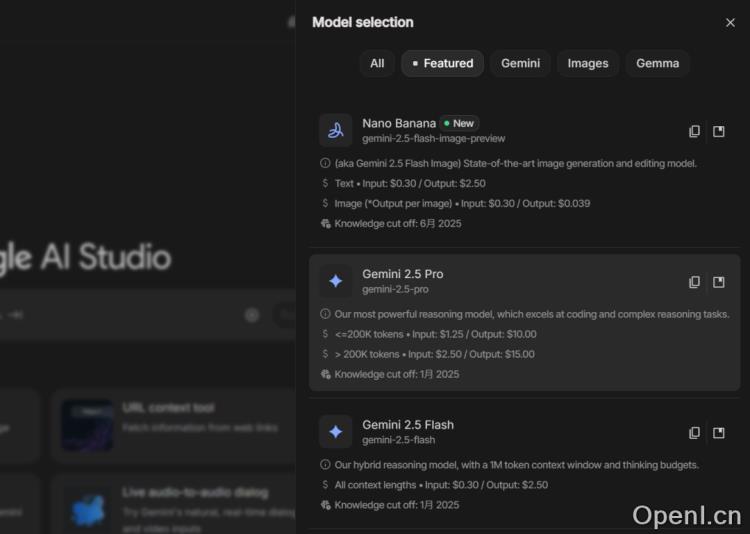
Task: Click the Gemini 2.5 Flash sparkle icon
Action: (x=336, y=432)
